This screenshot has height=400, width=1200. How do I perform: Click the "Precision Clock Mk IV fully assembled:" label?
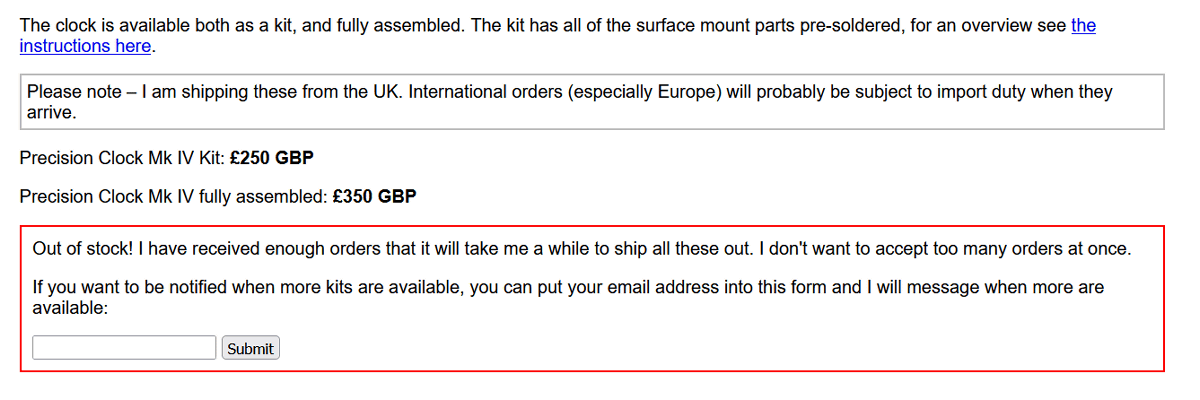pyautogui.click(x=172, y=196)
